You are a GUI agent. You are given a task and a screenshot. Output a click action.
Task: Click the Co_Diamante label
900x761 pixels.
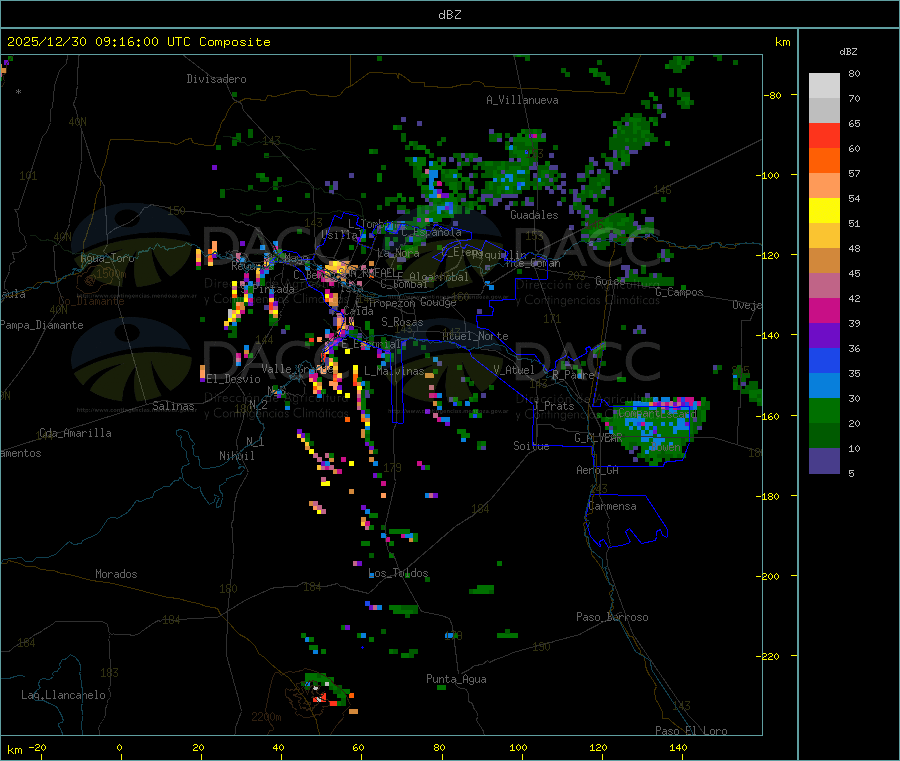(91, 301)
